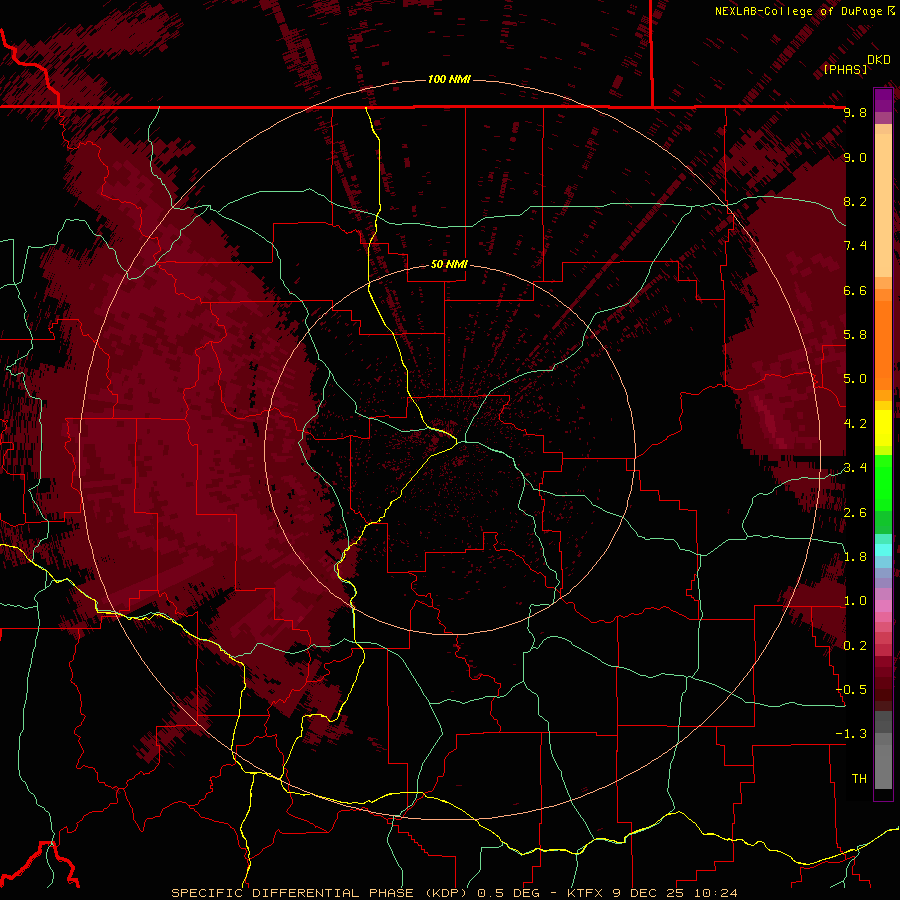Click the 2.6 value on color scale
Image resolution: width=900 pixels, height=900 pixels.
click(x=855, y=513)
